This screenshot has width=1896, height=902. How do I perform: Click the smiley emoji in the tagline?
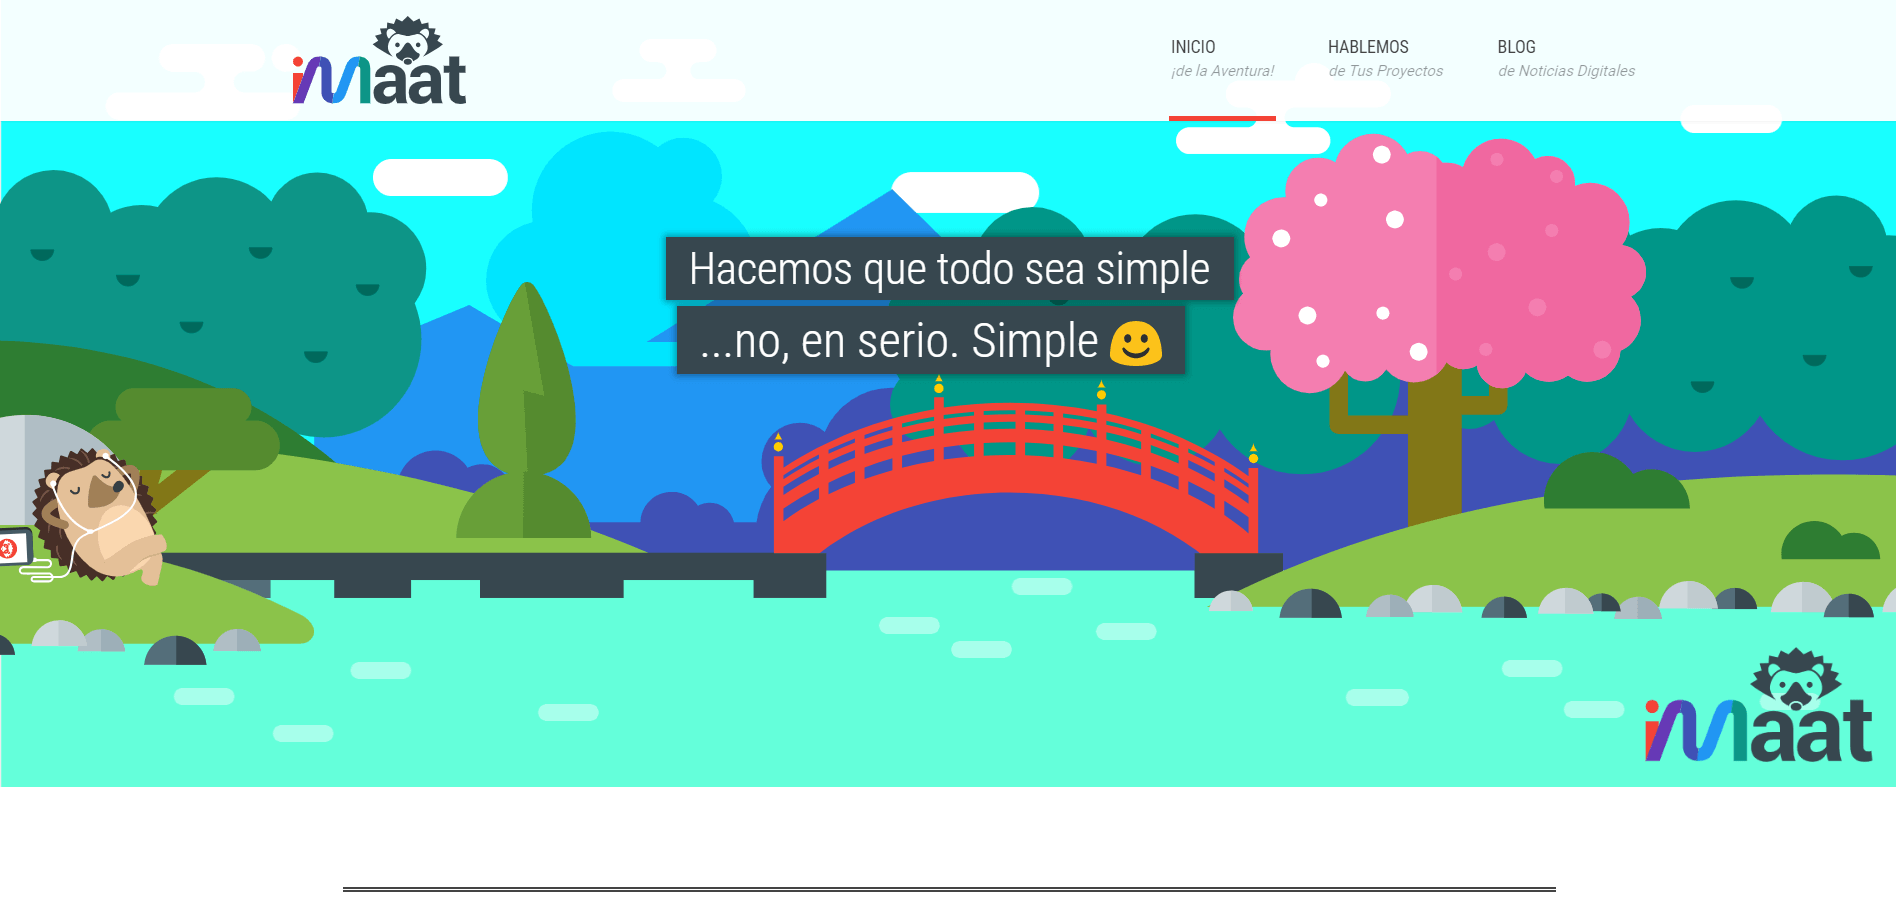point(1135,341)
